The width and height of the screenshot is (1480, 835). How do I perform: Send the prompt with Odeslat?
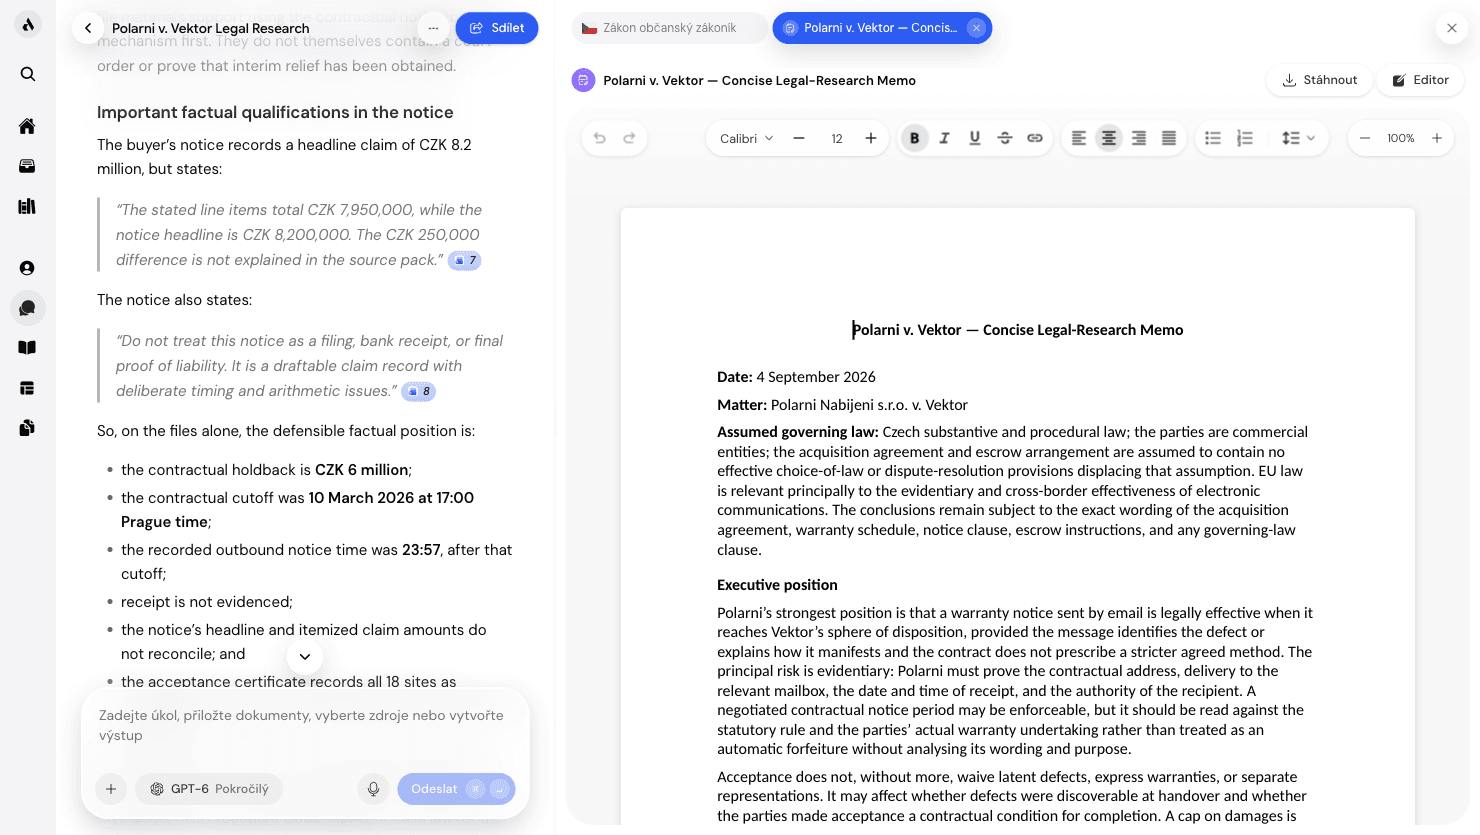coord(456,789)
